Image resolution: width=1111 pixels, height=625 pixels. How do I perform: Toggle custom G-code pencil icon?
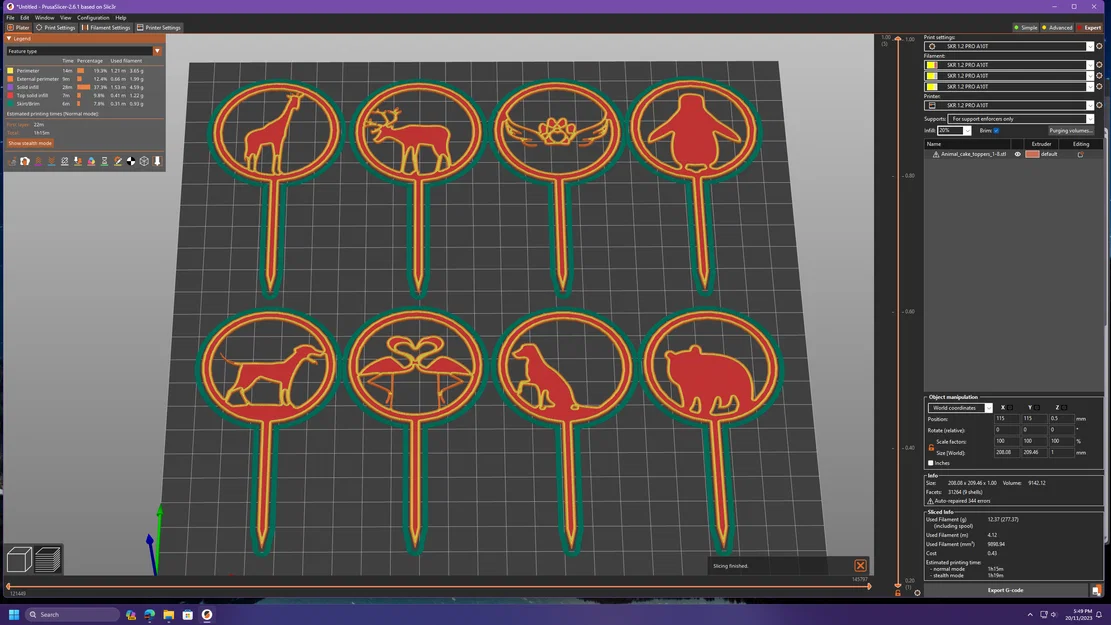pos(118,162)
